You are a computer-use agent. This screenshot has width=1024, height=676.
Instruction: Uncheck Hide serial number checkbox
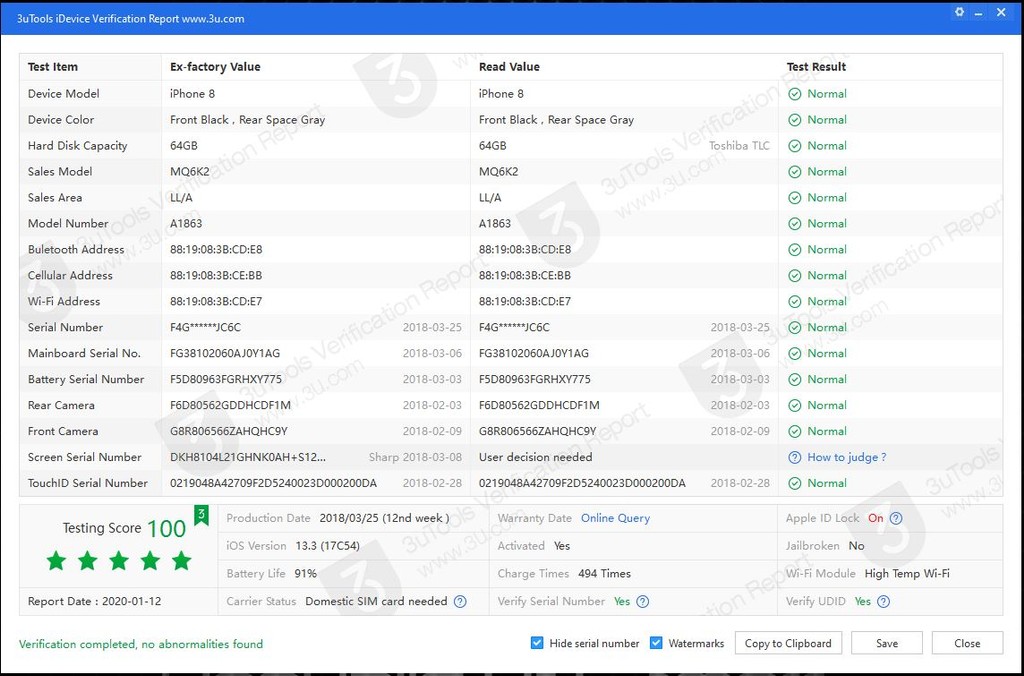click(x=537, y=643)
